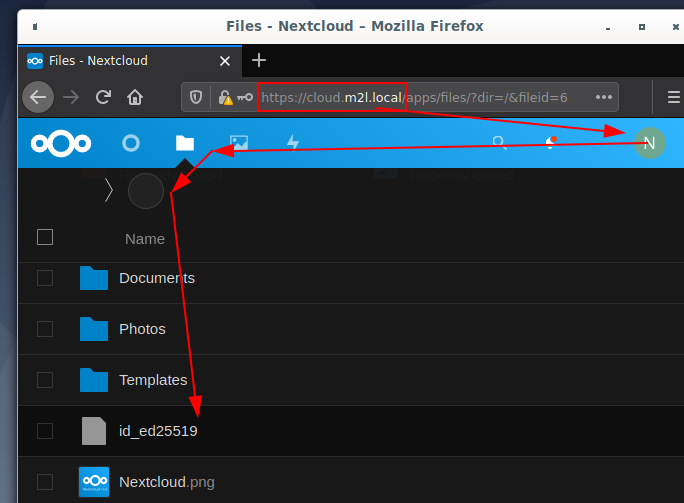Open window menu icon in title bar
The image size is (684, 503).
point(35,27)
